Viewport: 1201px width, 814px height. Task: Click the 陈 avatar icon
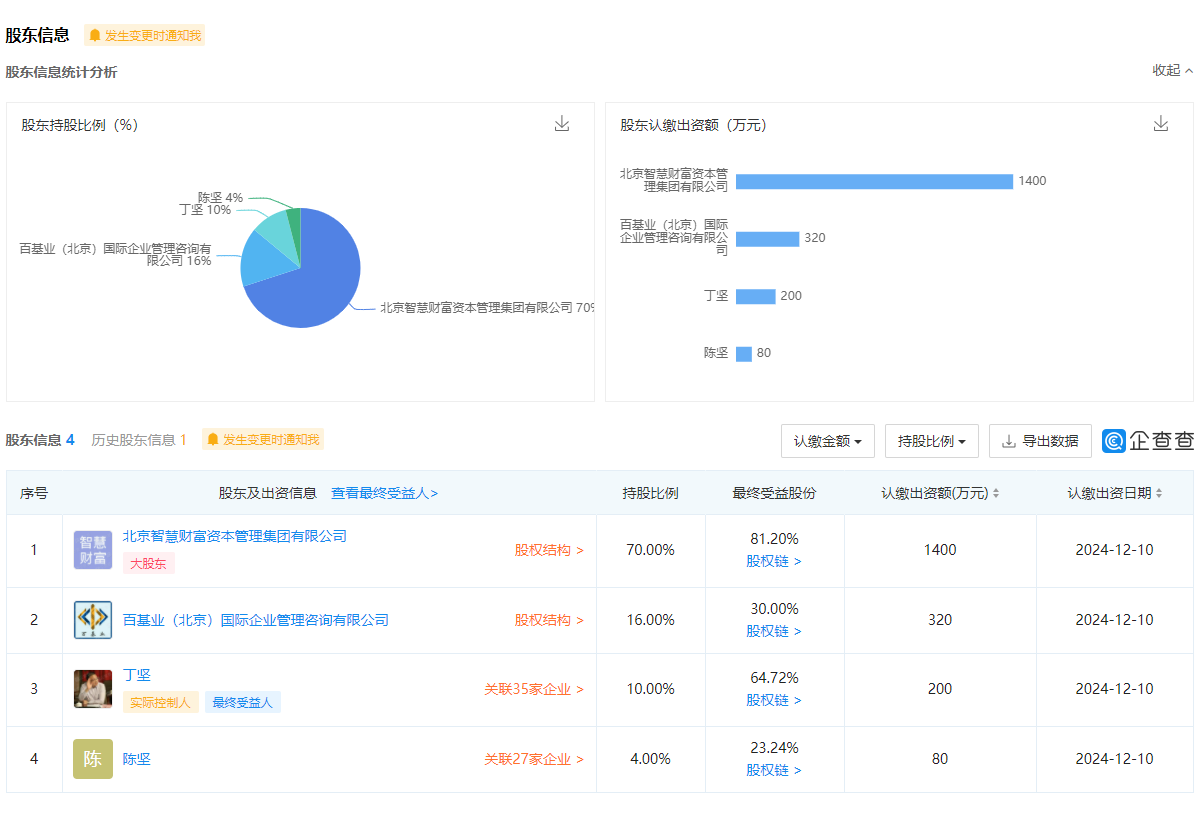pos(93,759)
